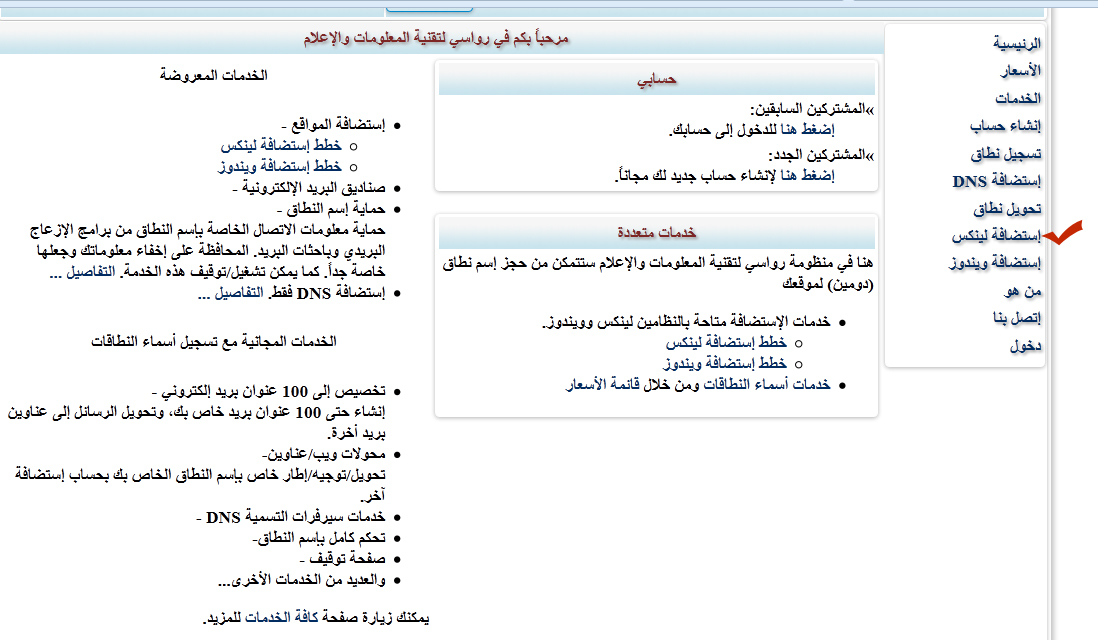Open قائمة الأسعار price list link

pyautogui.click(x=603, y=384)
